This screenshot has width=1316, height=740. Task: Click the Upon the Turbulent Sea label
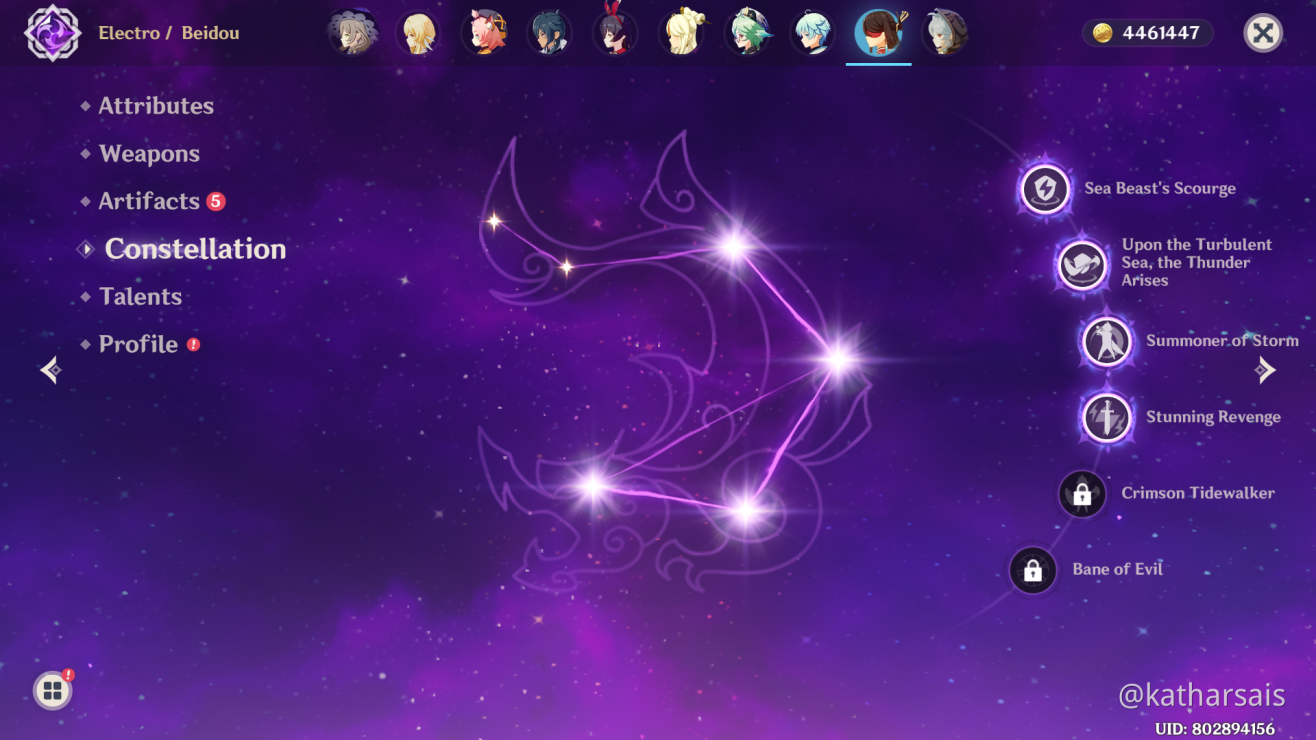coord(1197,263)
